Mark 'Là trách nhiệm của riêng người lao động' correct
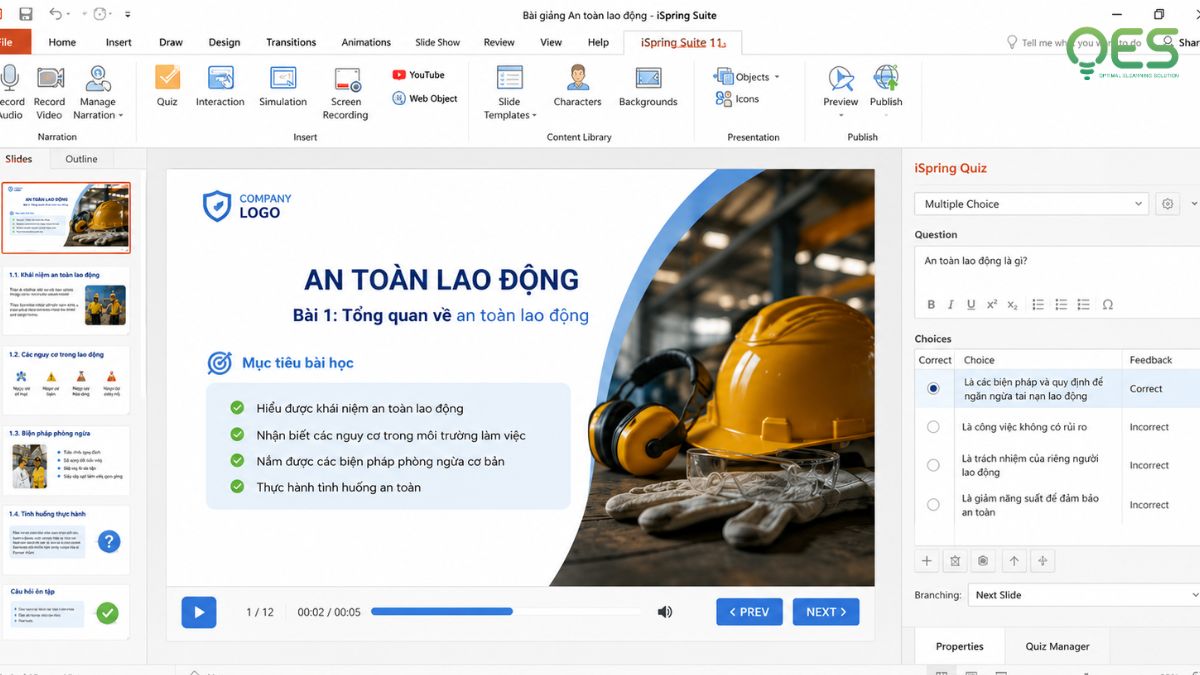 pos(933,465)
